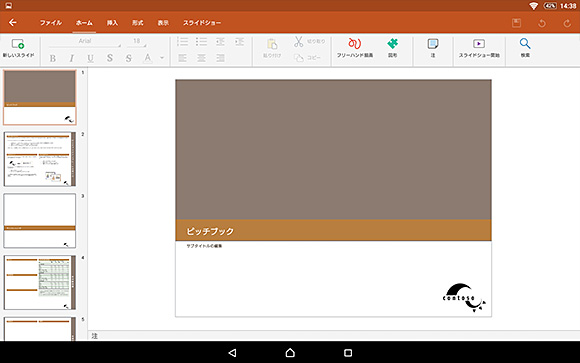Open the ファイル tab
The image size is (580, 363).
(51, 23)
